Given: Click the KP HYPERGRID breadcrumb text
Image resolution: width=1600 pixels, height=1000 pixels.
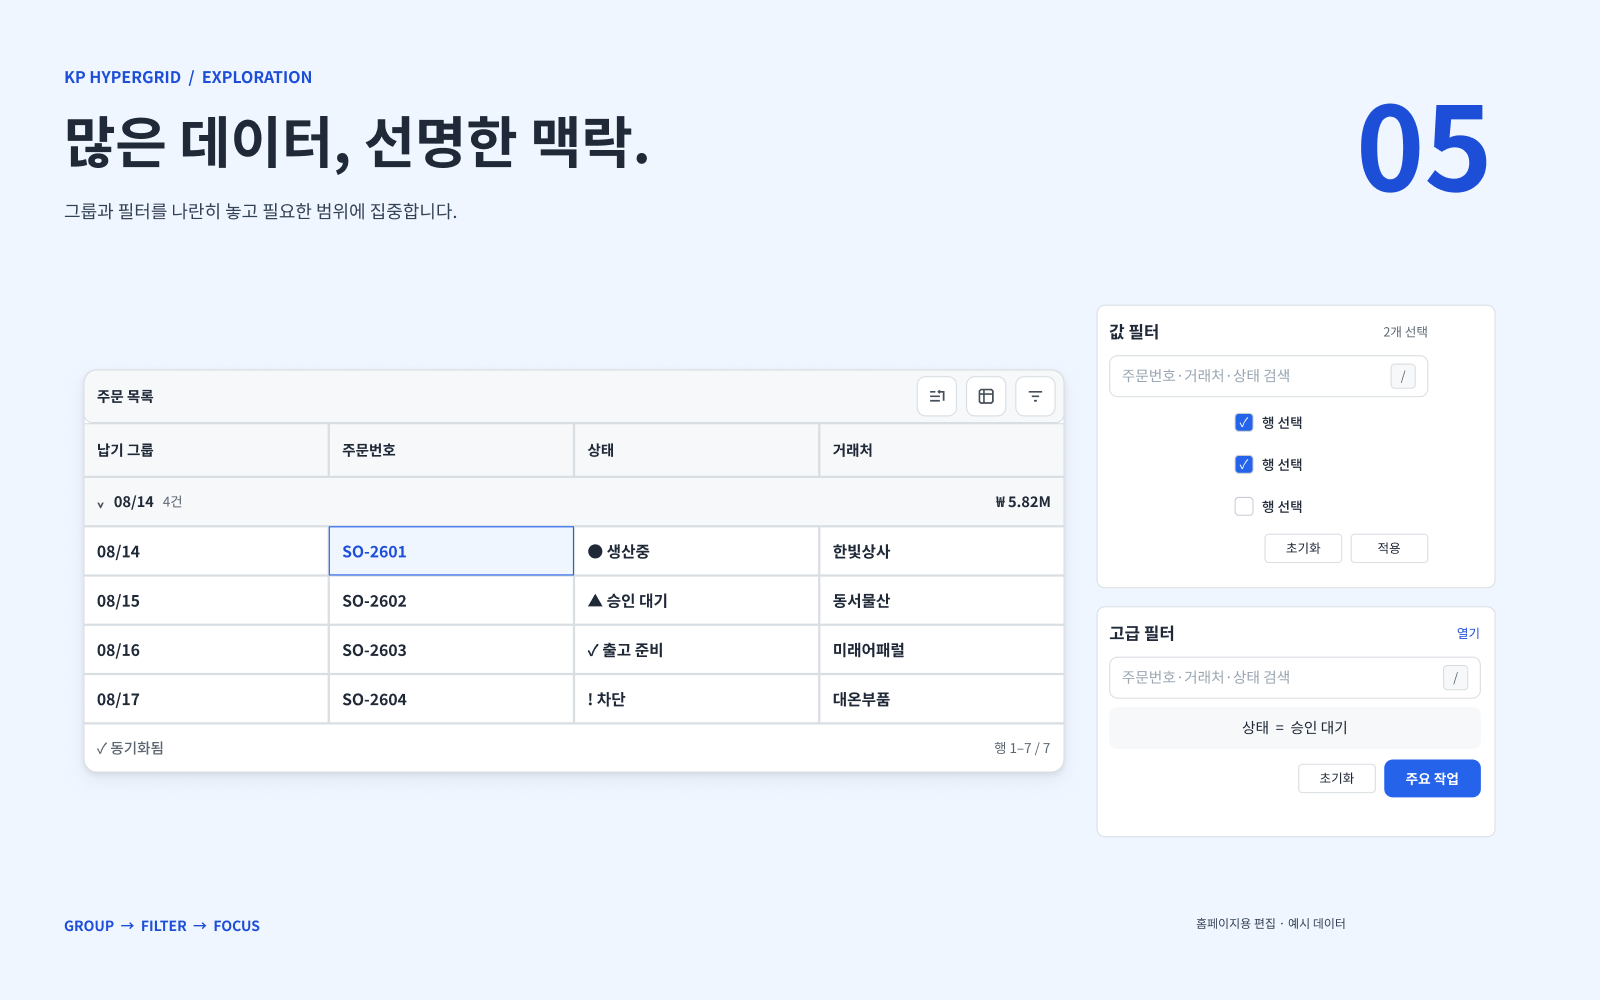Looking at the screenshot, I should click(123, 77).
